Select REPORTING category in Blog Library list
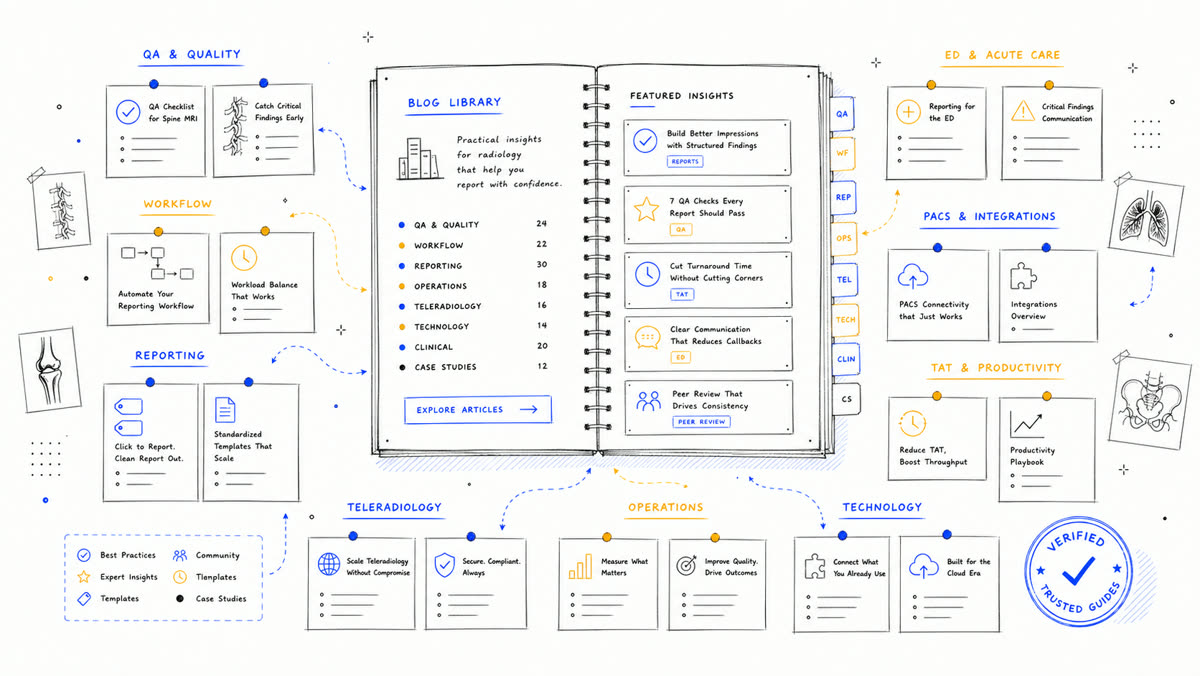Viewport: 1200px width, 676px height. 473,266
